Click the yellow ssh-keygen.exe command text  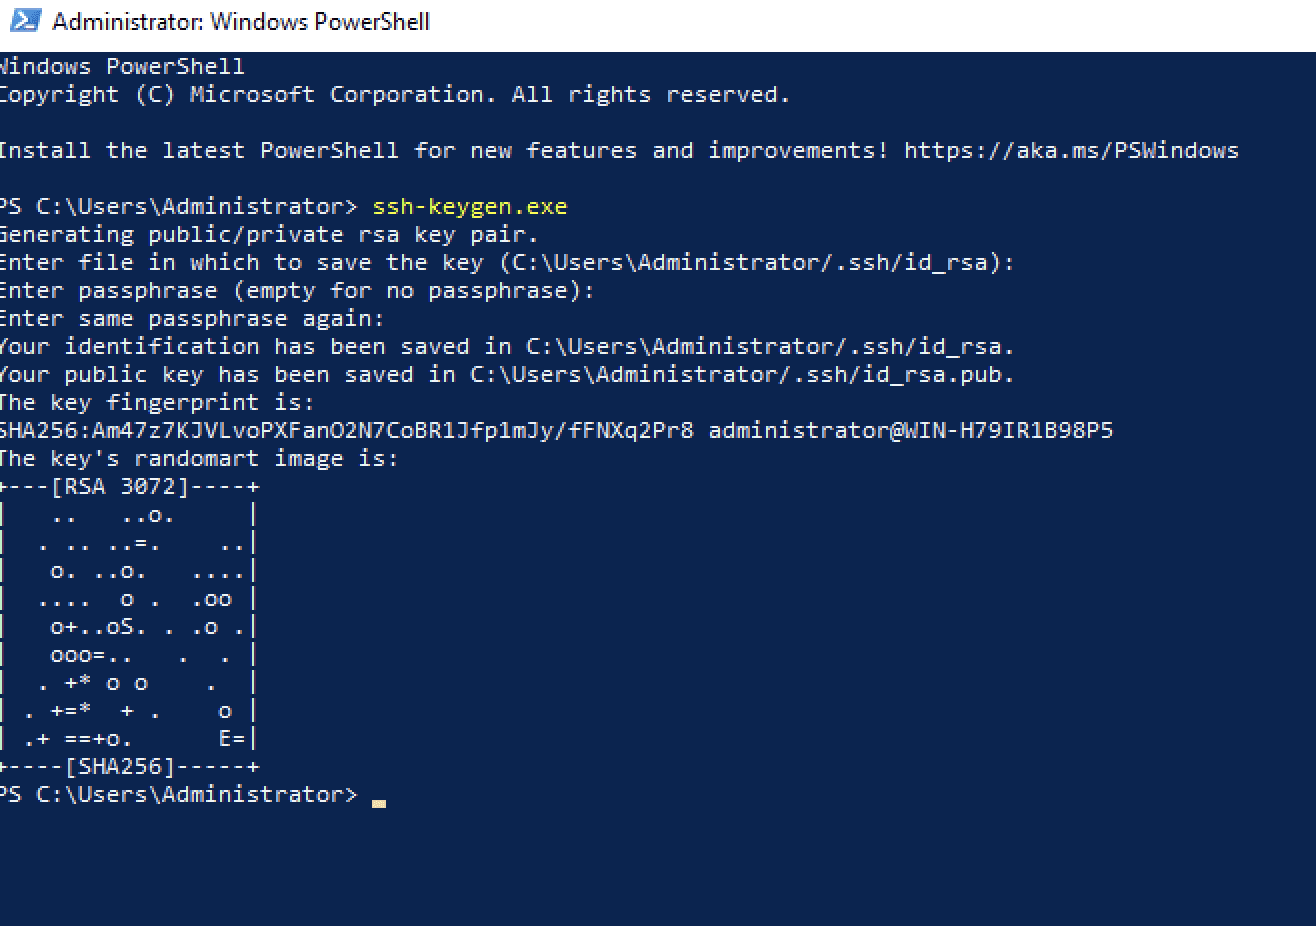tap(469, 207)
